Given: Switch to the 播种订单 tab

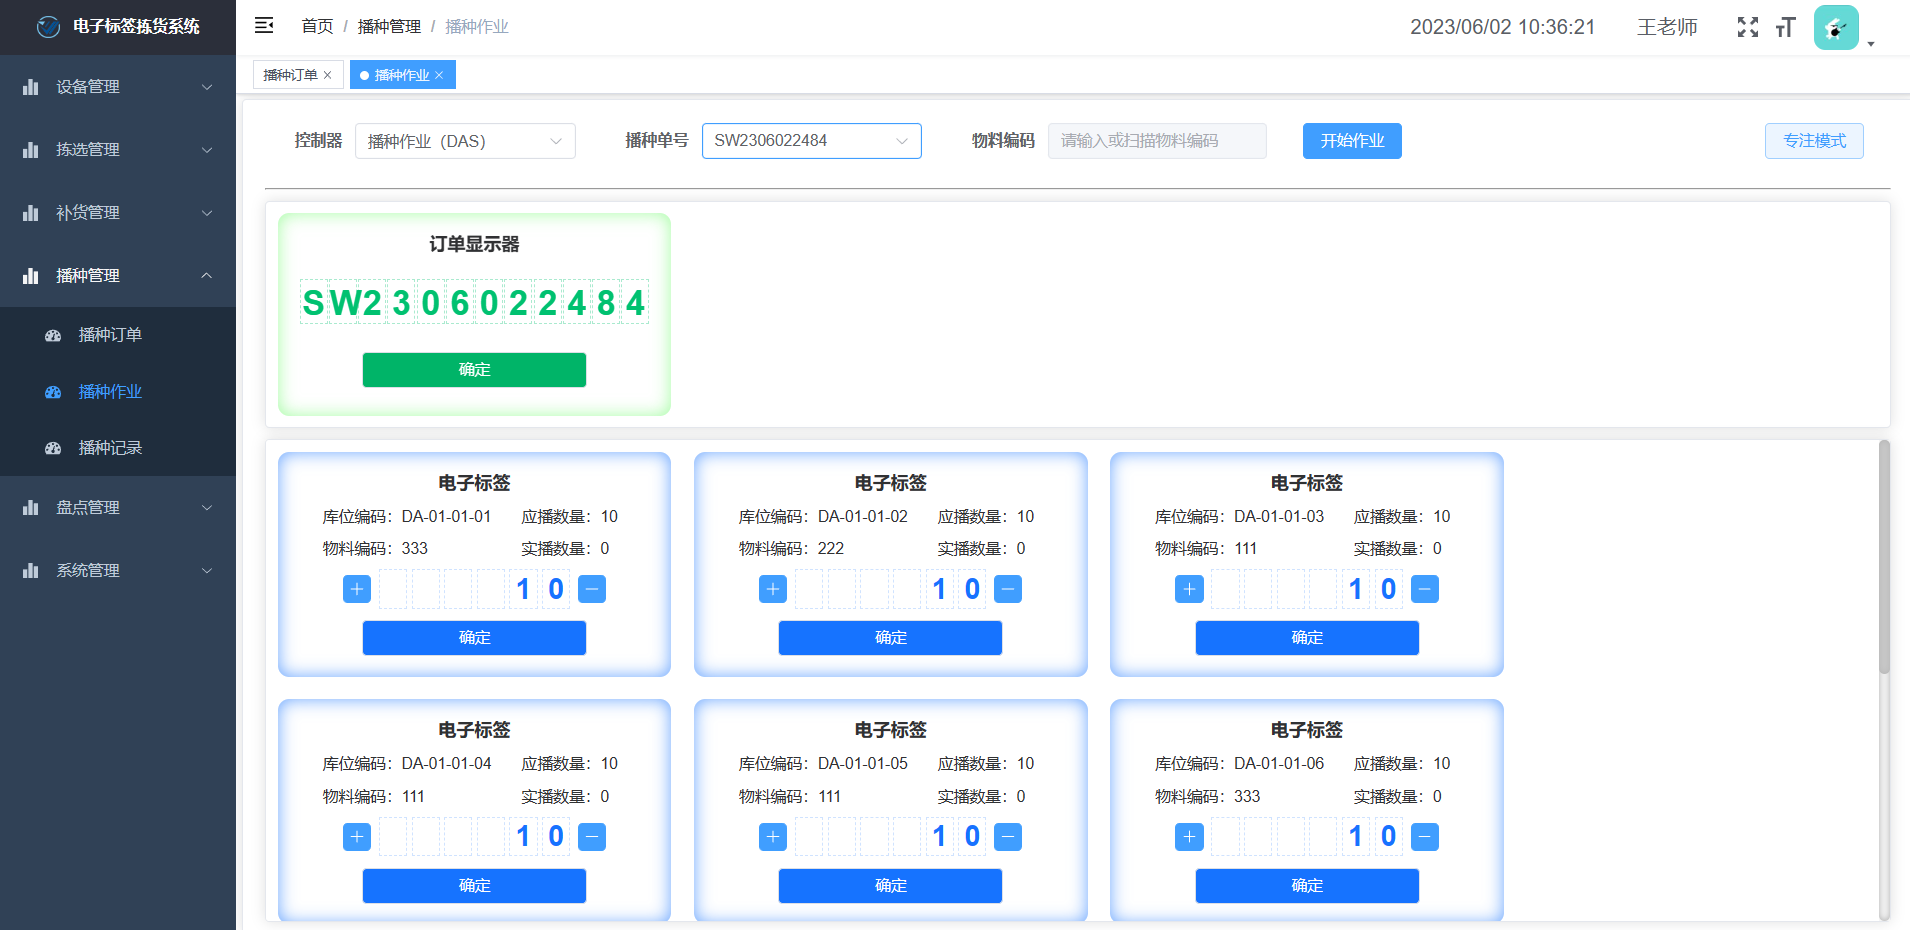Looking at the screenshot, I should 290,75.
